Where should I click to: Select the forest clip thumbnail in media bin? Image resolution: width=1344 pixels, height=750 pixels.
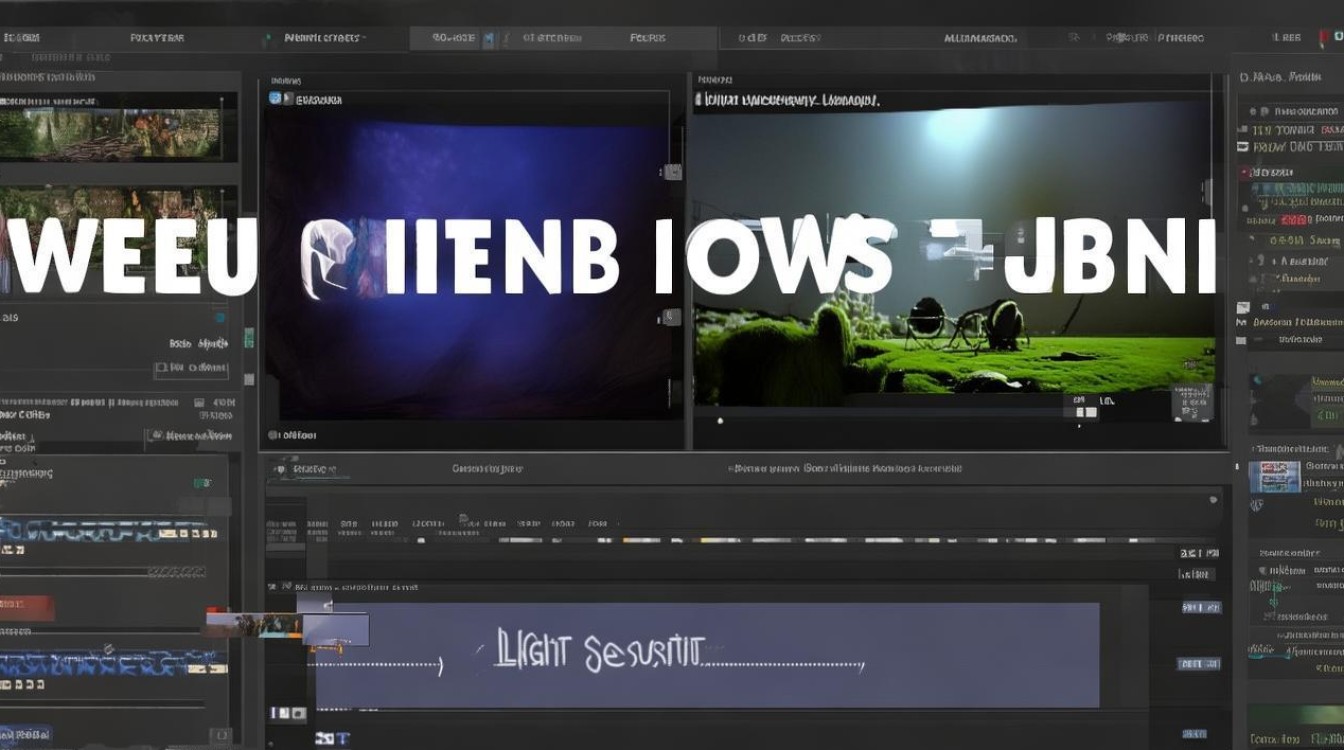119,127
